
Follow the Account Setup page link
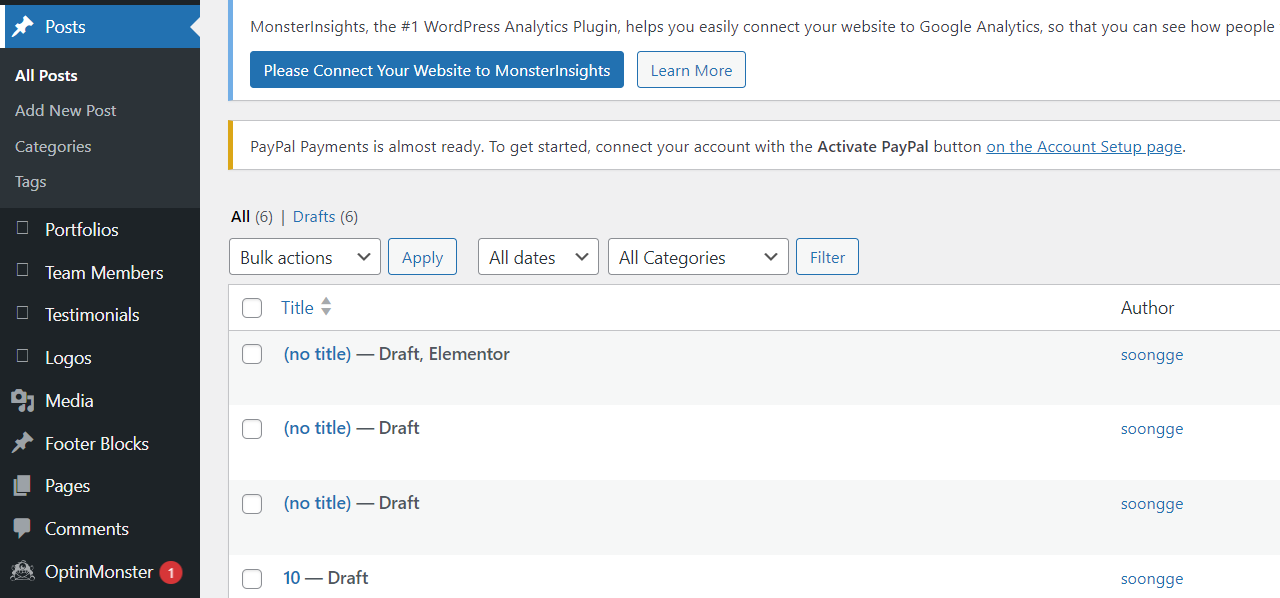[x=1084, y=147]
